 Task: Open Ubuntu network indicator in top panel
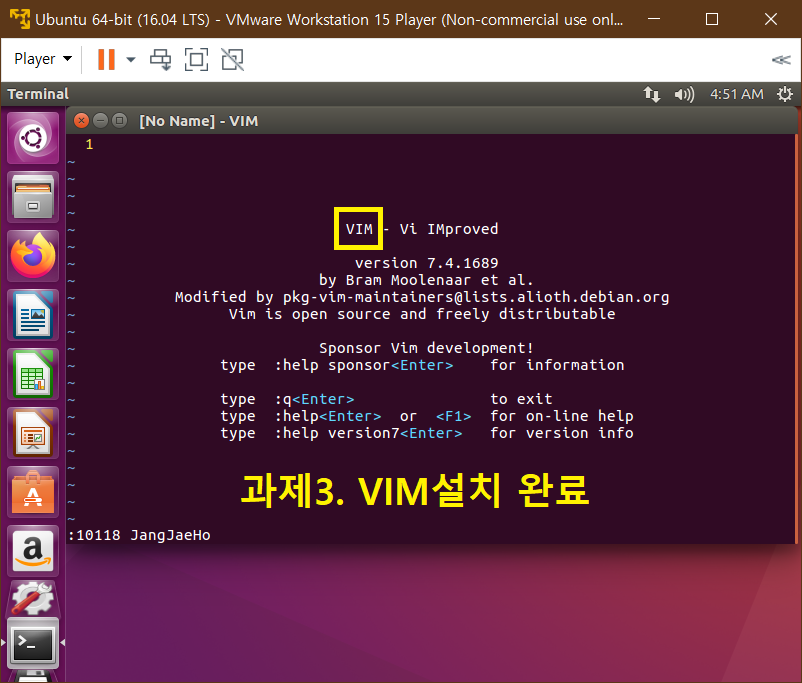pyautogui.click(x=652, y=94)
